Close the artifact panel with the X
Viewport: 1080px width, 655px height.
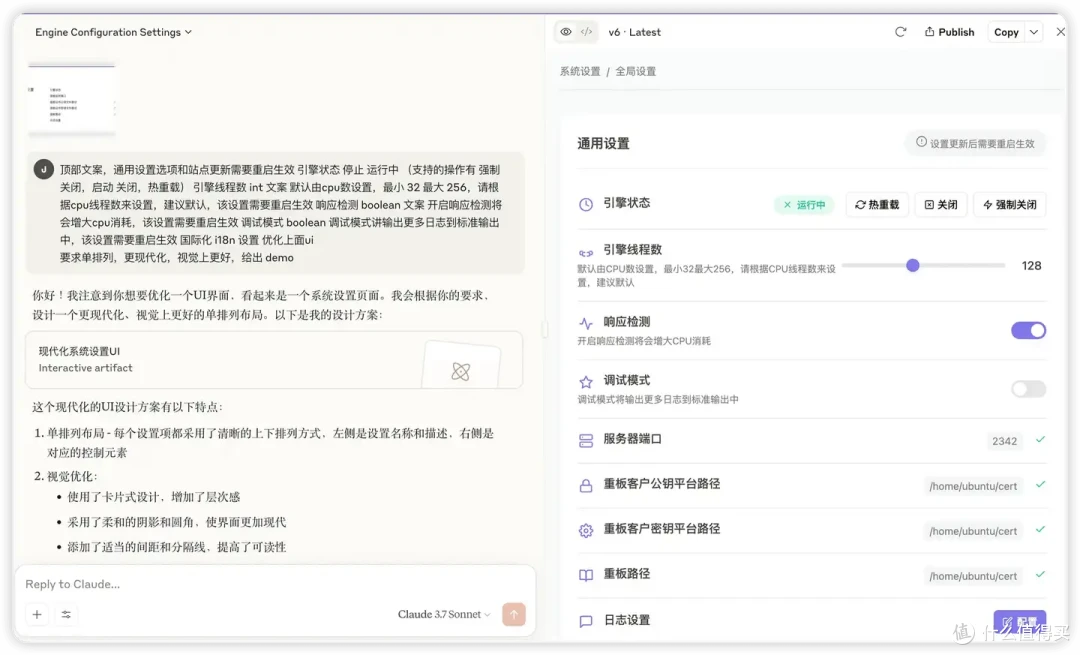click(1061, 32)
